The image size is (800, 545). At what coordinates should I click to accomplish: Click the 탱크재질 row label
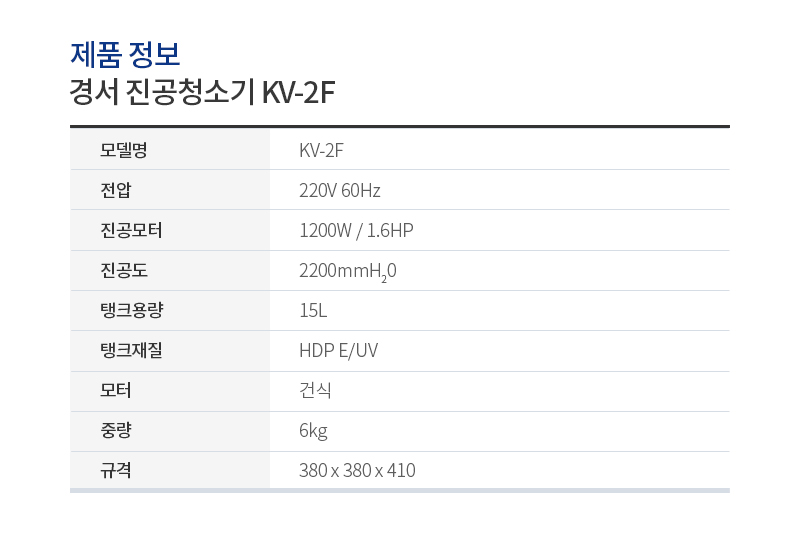coord(131,350)
